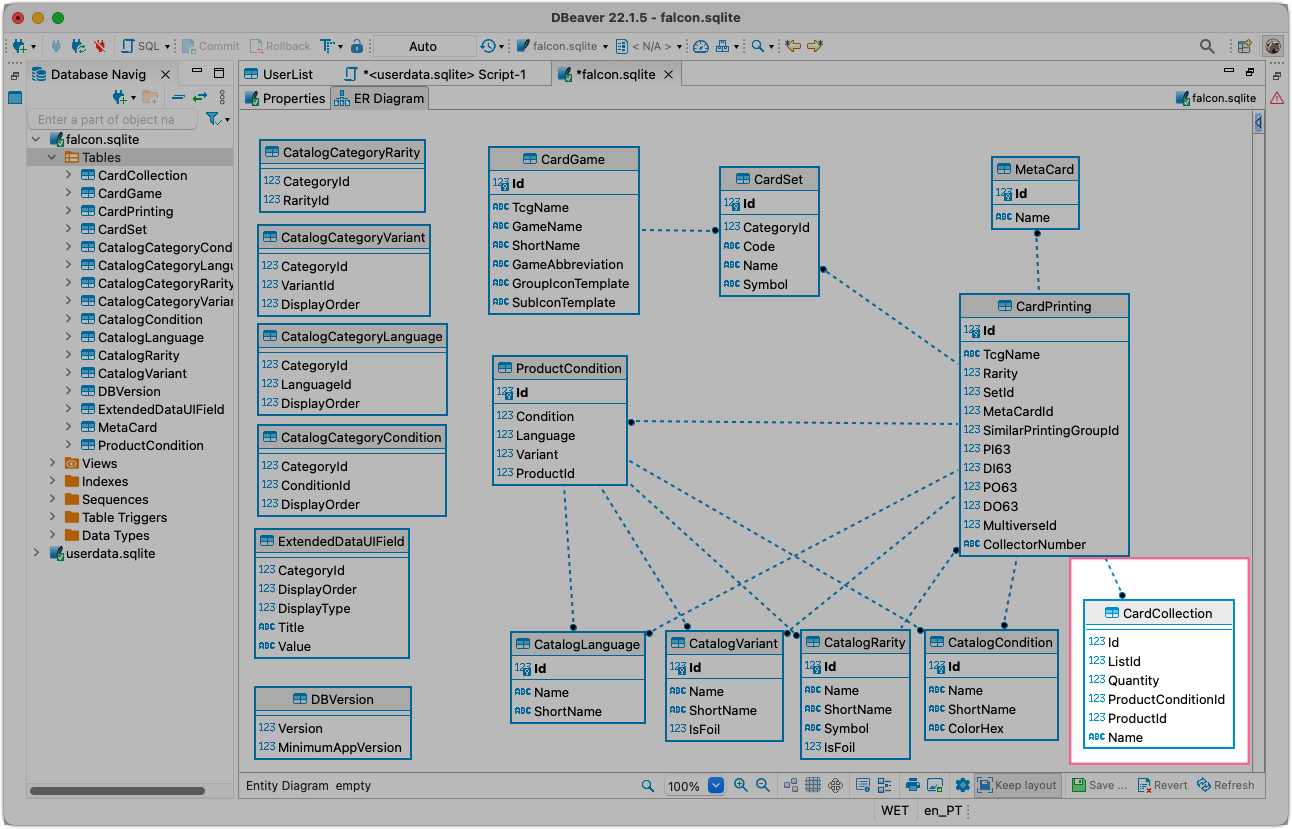Click the CardCollection entity header in diagram
This screenshot has width=1292, height=829.
[x=1159, y=613]
